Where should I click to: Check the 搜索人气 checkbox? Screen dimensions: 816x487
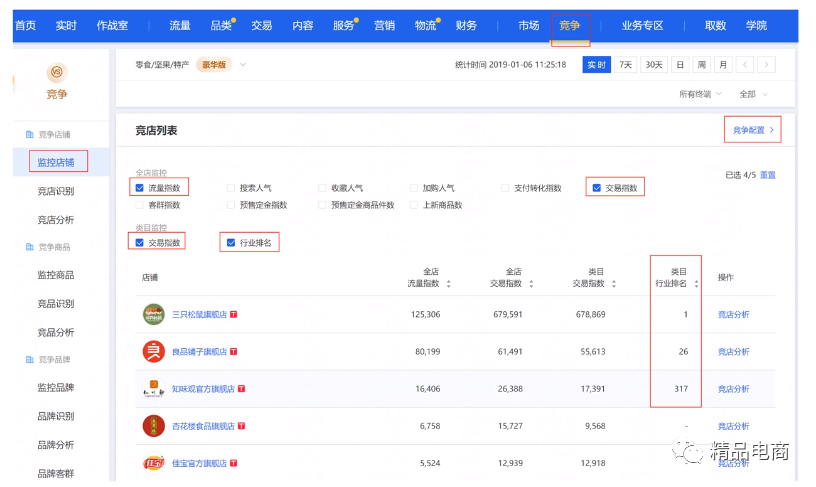tap(231, 188)
